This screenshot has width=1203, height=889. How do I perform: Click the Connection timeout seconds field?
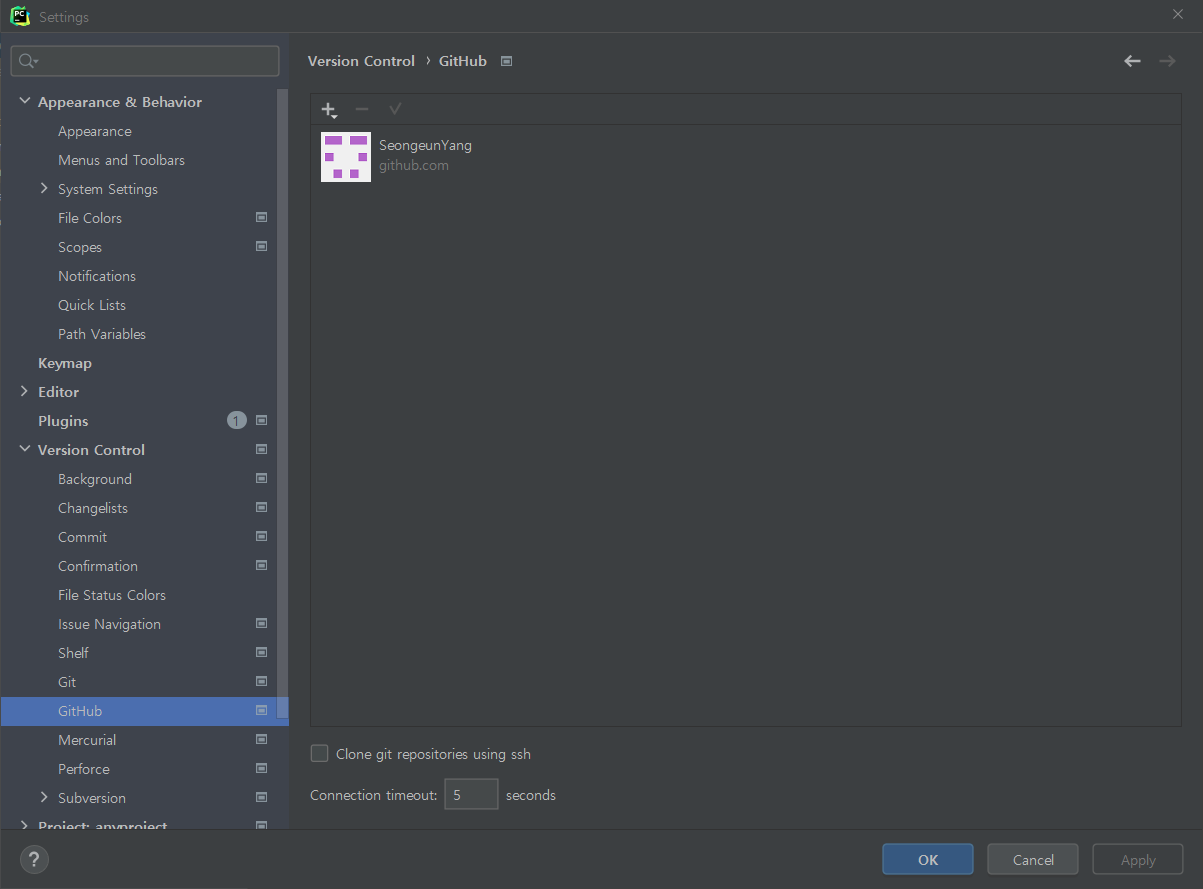click(x=471, y=795)
